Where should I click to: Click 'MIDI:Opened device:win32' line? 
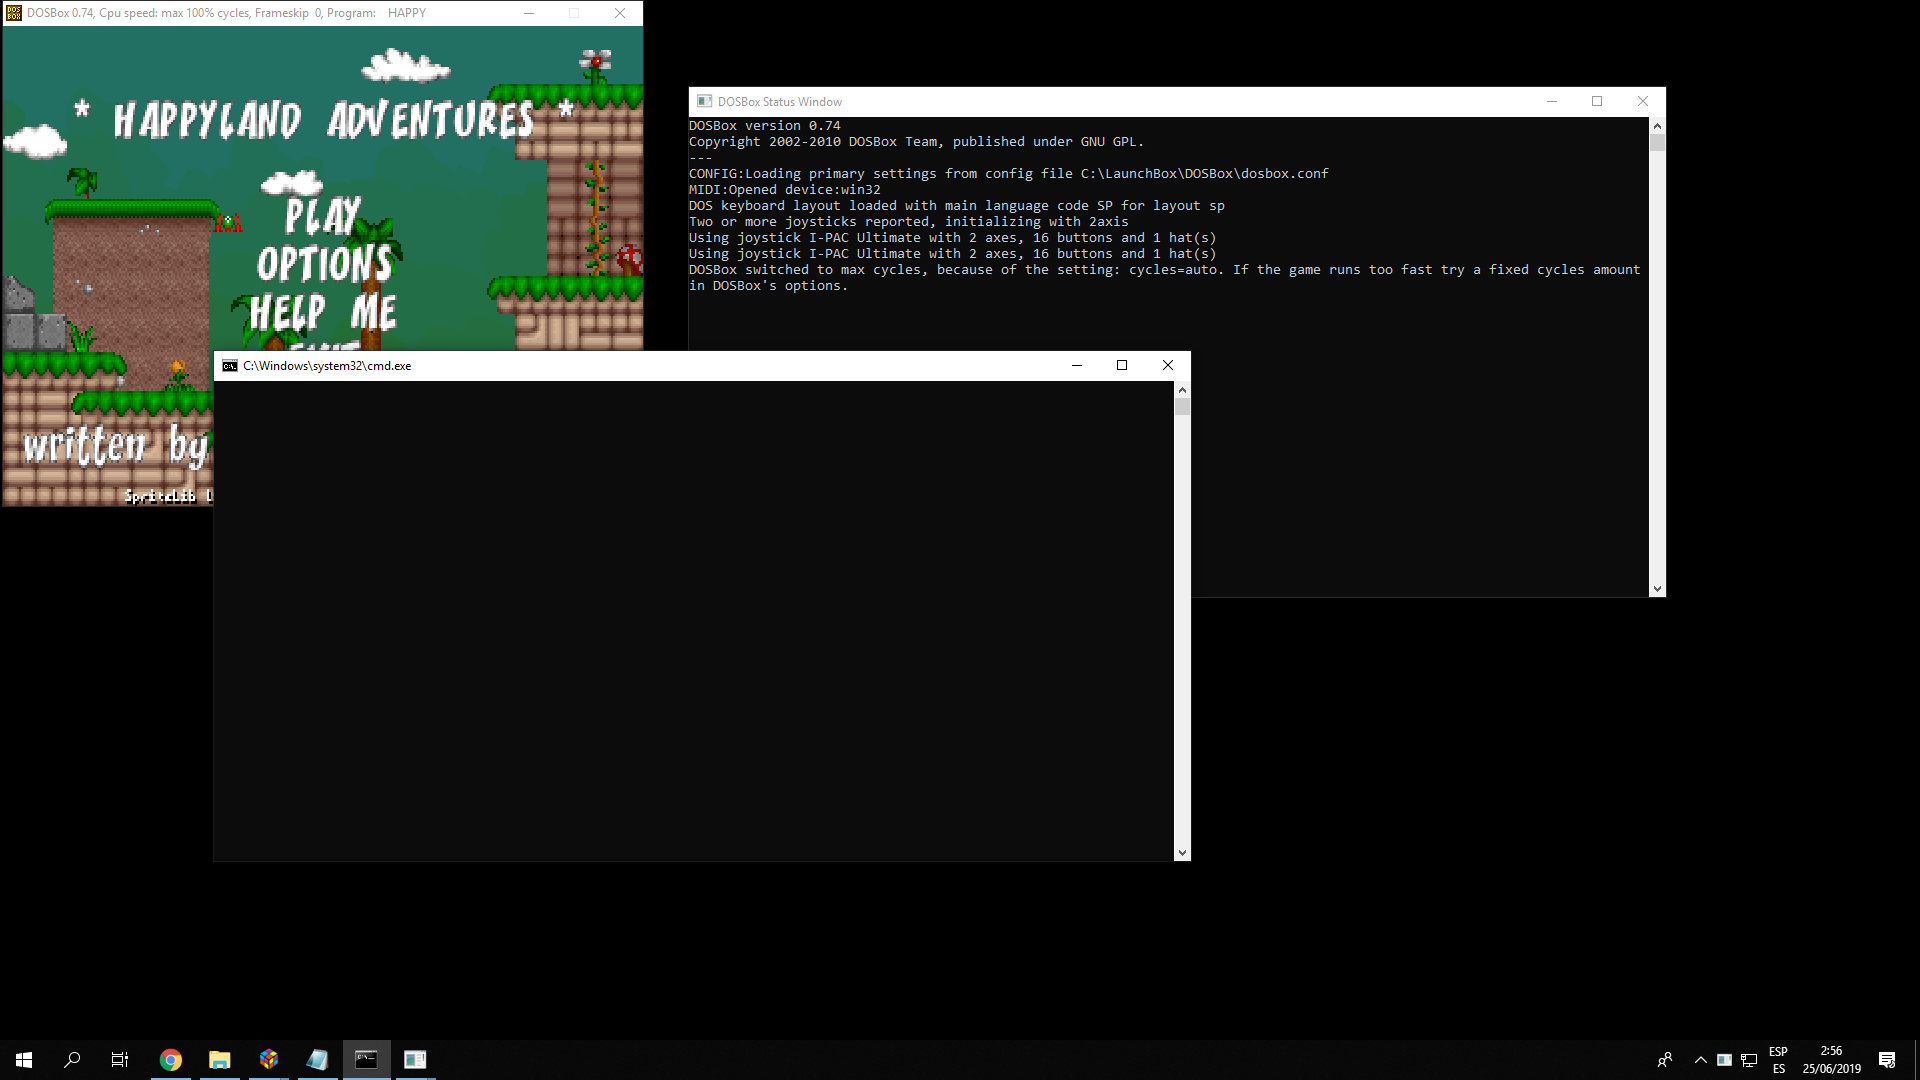coord(785,190)
